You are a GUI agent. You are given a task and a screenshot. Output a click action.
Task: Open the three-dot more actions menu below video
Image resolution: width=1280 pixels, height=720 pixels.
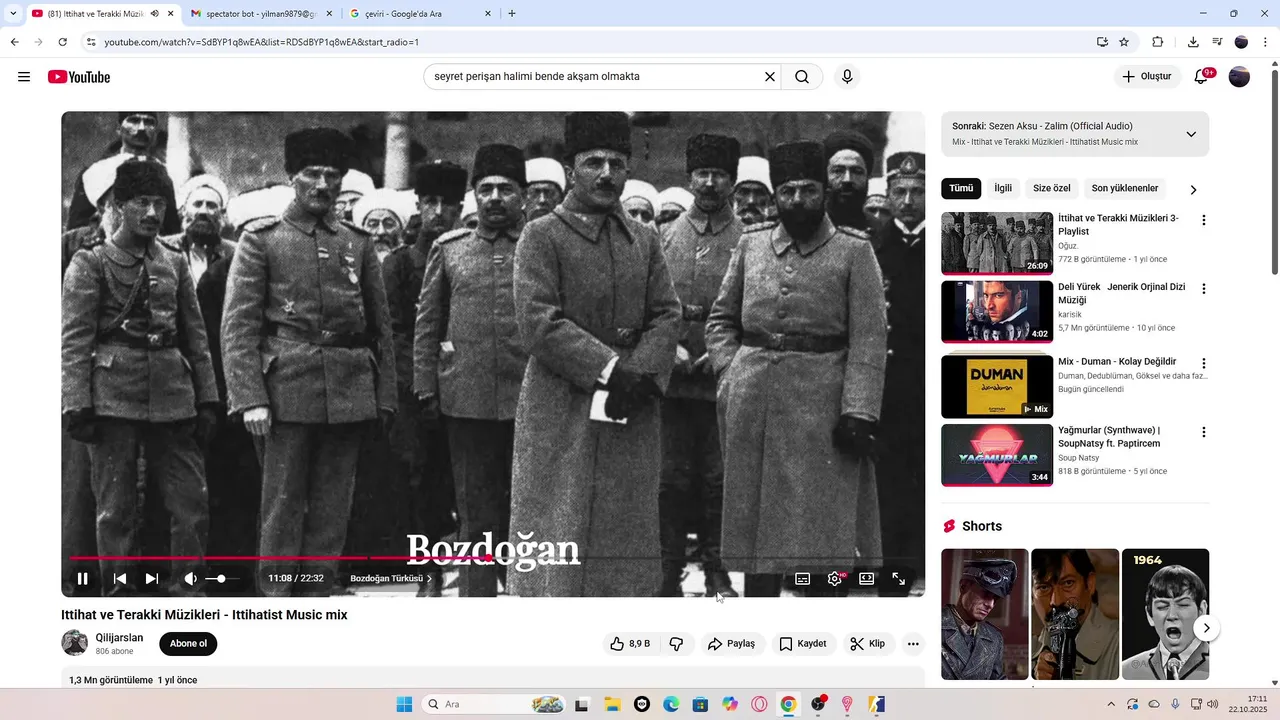[913, 644]
